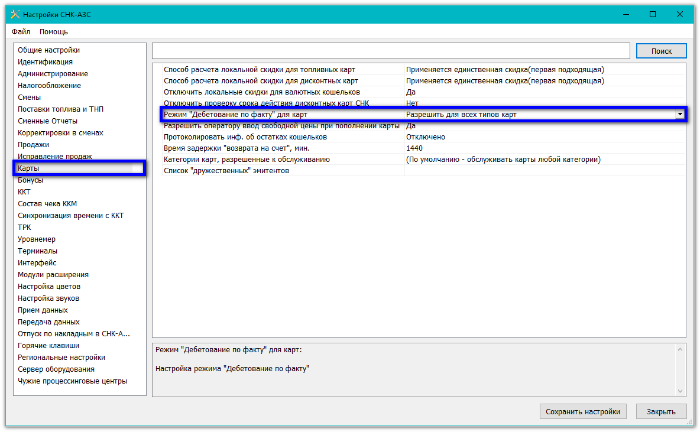
Task: Go to the Бонусы settings section
Action: coord(31,180)
